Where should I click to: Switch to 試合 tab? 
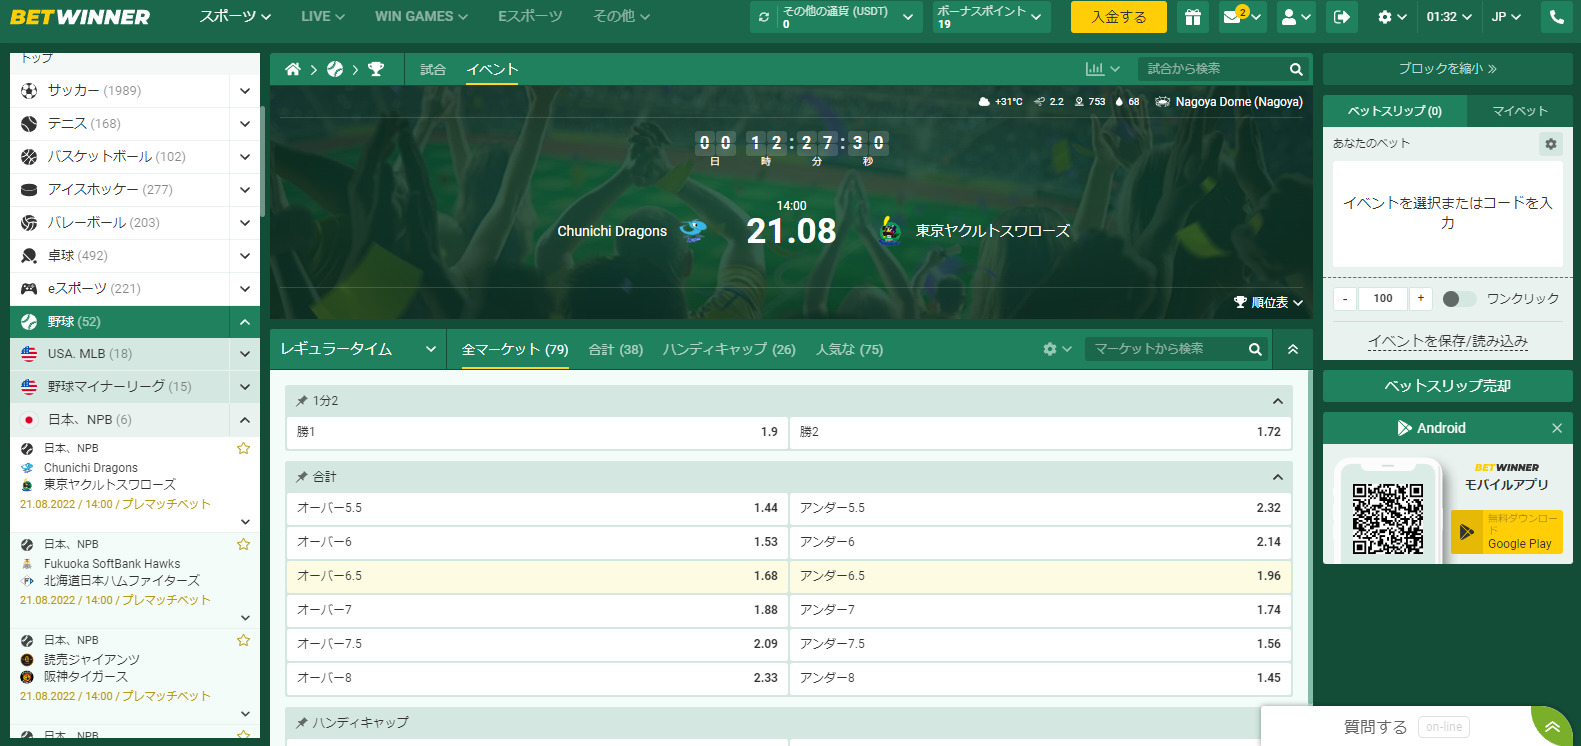[x=433, y=69]
